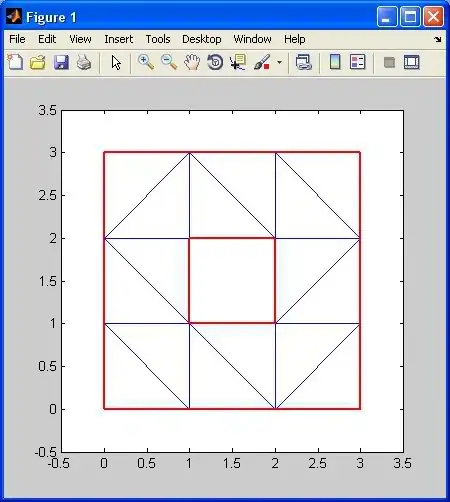Click the MATLAB logo in title bar
The width and height of the screenshot is (450, 502).
point(14,16)
